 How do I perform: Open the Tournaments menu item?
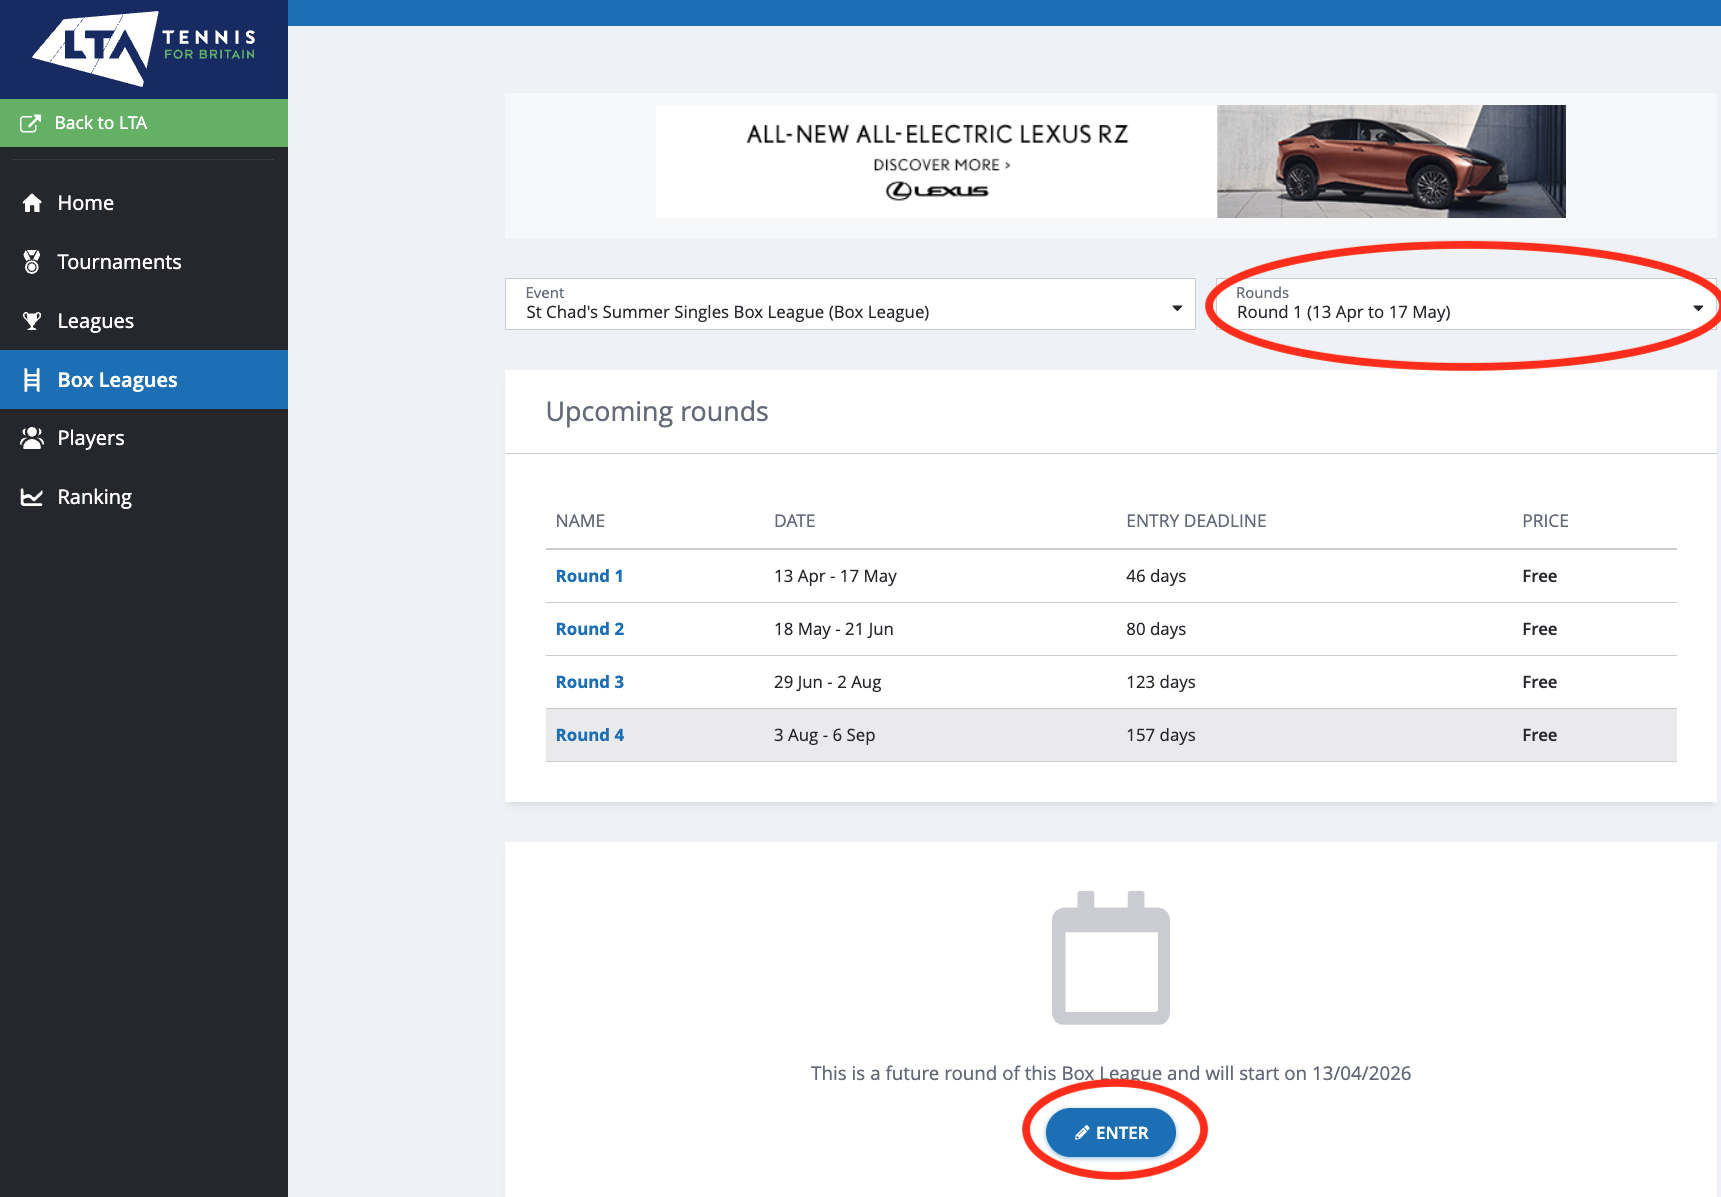tap(119, 262)
